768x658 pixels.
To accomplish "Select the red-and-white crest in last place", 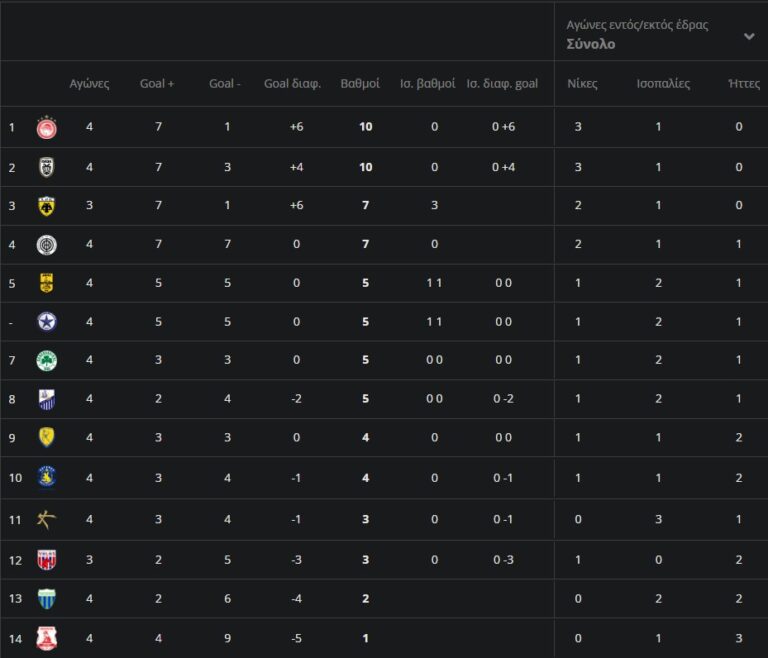I will [46, 637].
